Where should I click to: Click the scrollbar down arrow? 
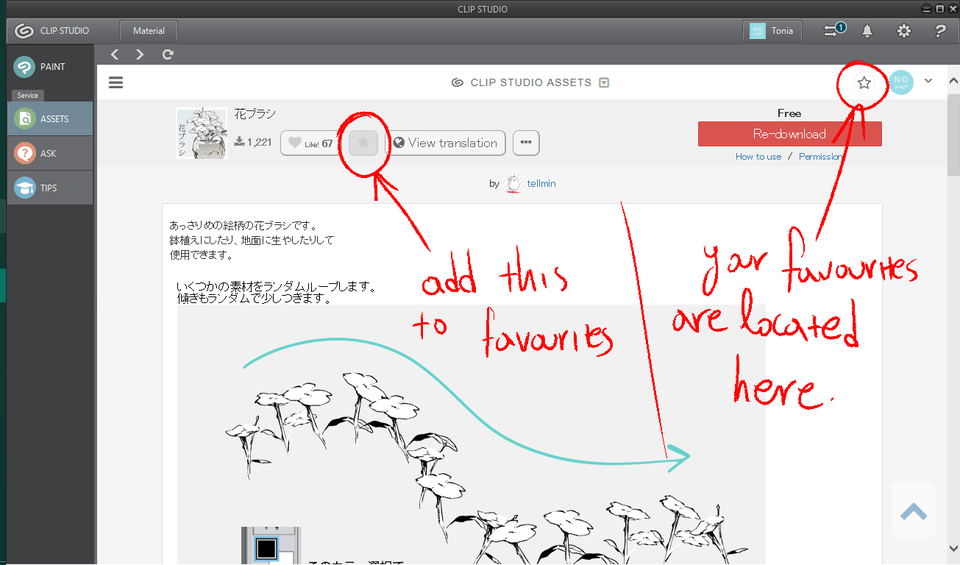click(953, 547)
